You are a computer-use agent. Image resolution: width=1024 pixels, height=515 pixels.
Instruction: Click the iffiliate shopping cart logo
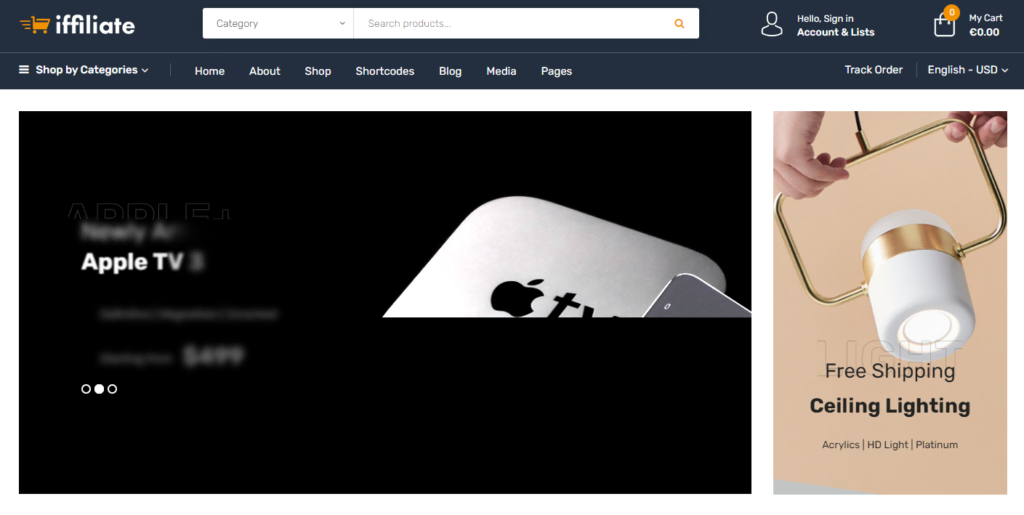(x=77, y=25)
